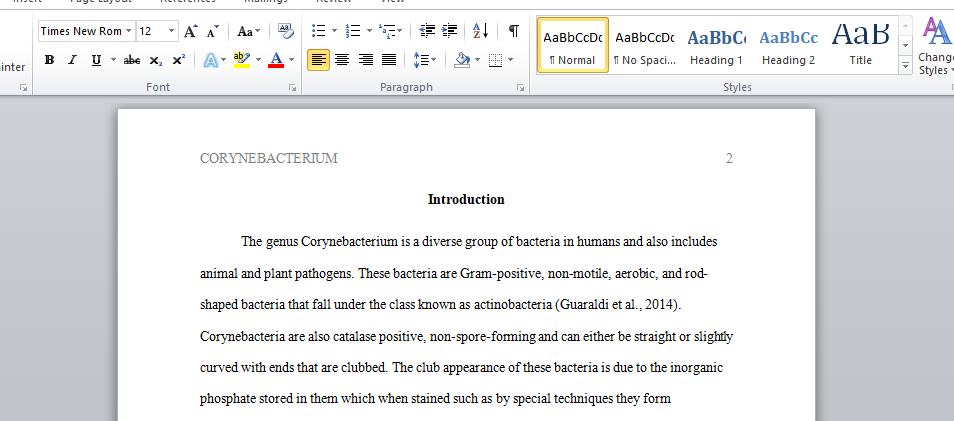
Task: Click the Borders icon
Action: (495, 60)
